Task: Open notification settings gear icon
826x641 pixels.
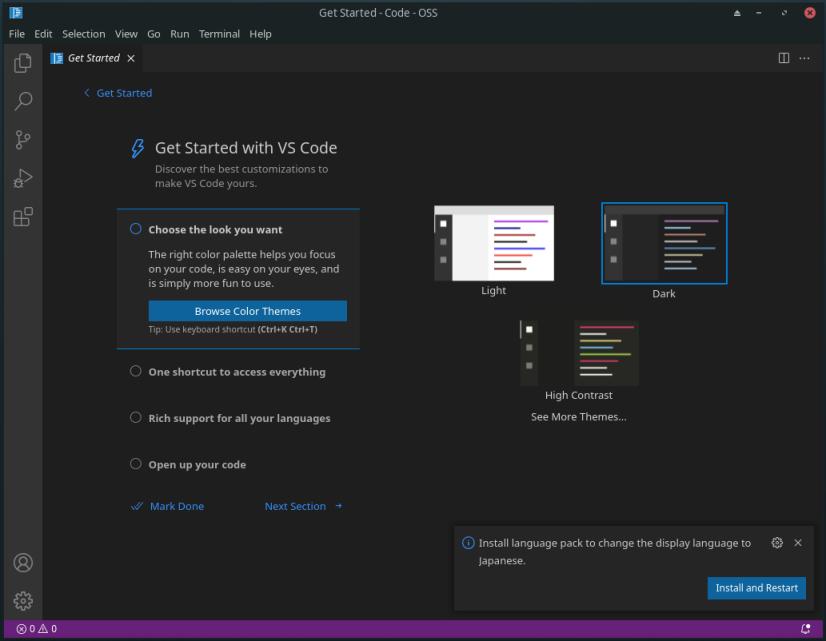Action: click(x=777, y=543)
